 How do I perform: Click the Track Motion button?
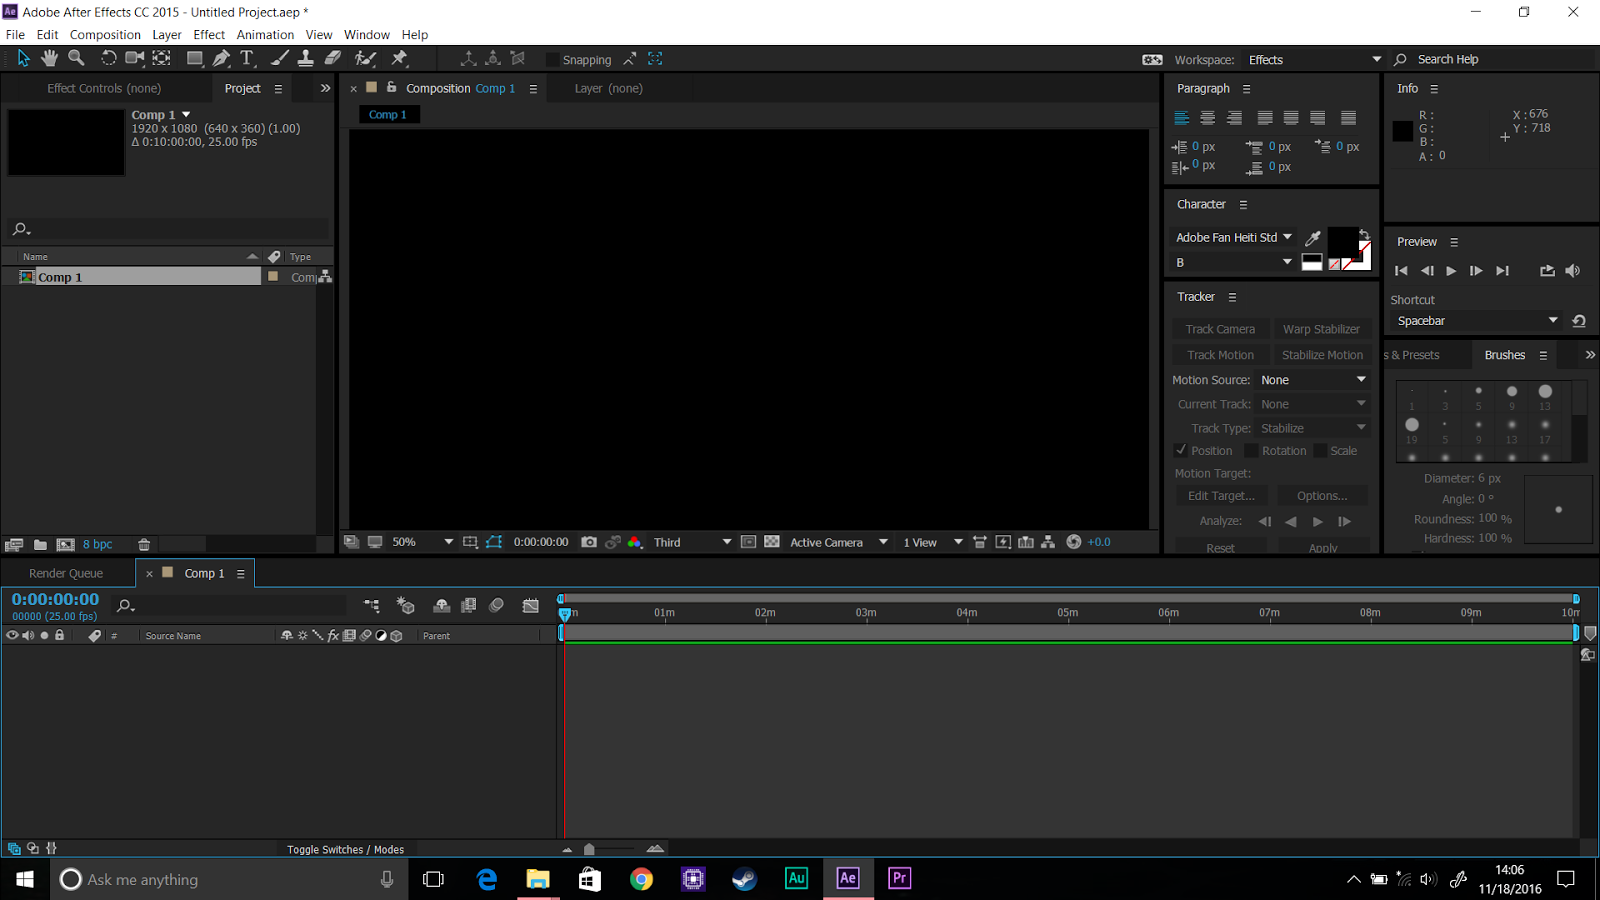pos(1220,355)
